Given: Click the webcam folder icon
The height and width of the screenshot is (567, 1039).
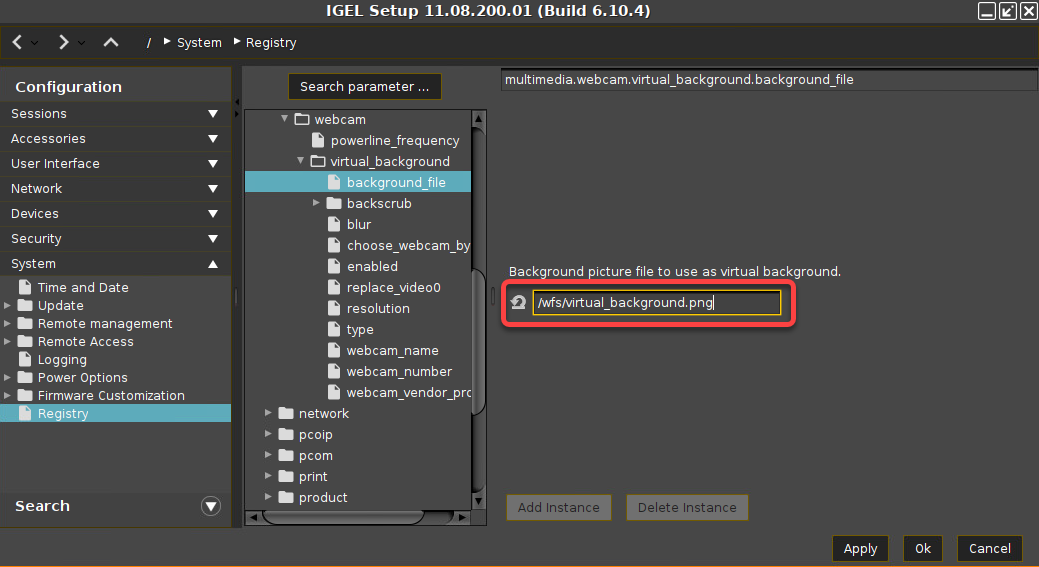Looking at the screenshot, I should [x=302, y=120].
